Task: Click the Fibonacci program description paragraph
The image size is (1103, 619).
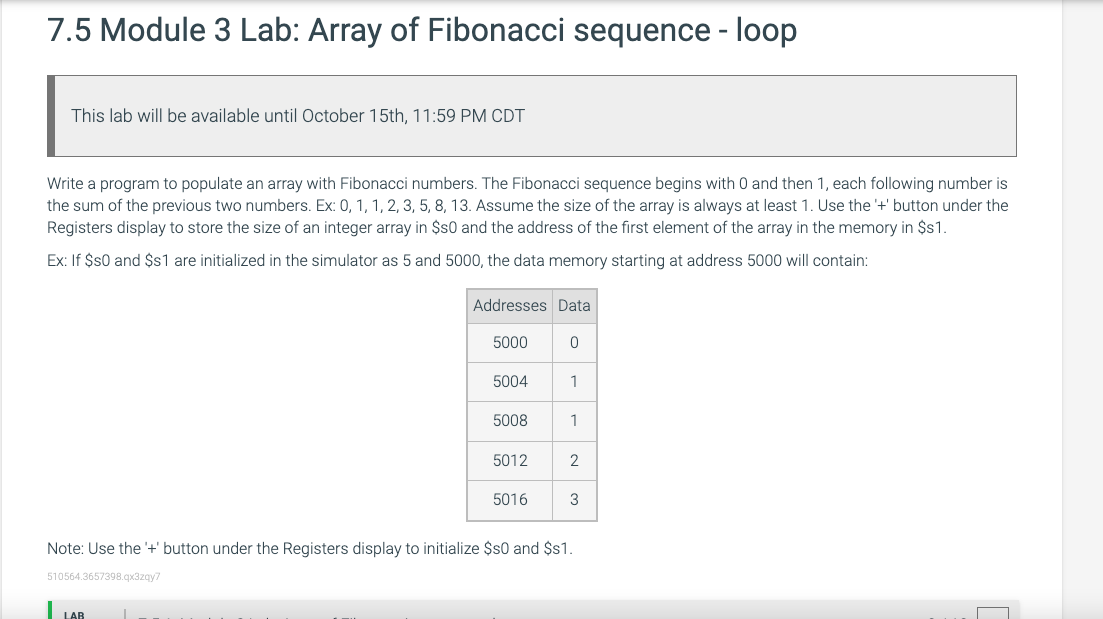Action: [528, 205]
